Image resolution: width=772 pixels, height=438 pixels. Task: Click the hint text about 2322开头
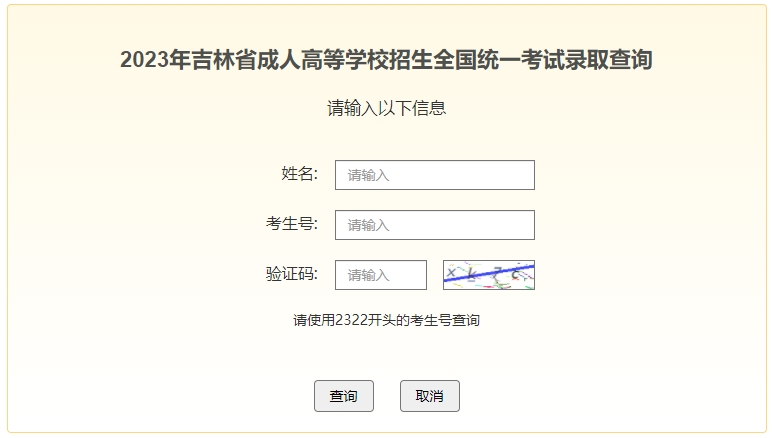point(386,321)
